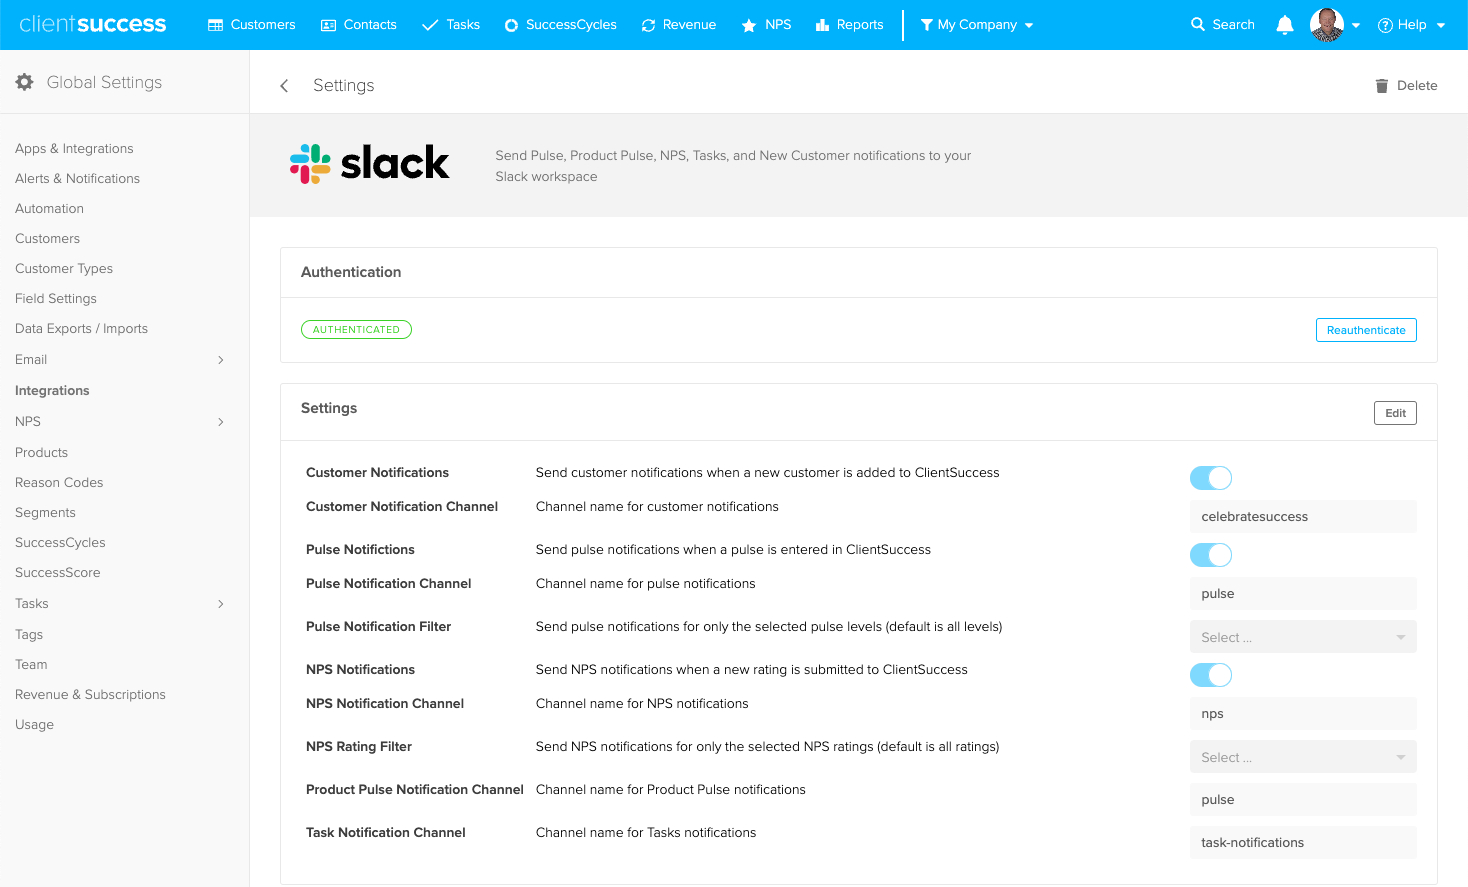Click the AUTHENTICATED status badge
The image size is (1468, 887).
(356, 329)
